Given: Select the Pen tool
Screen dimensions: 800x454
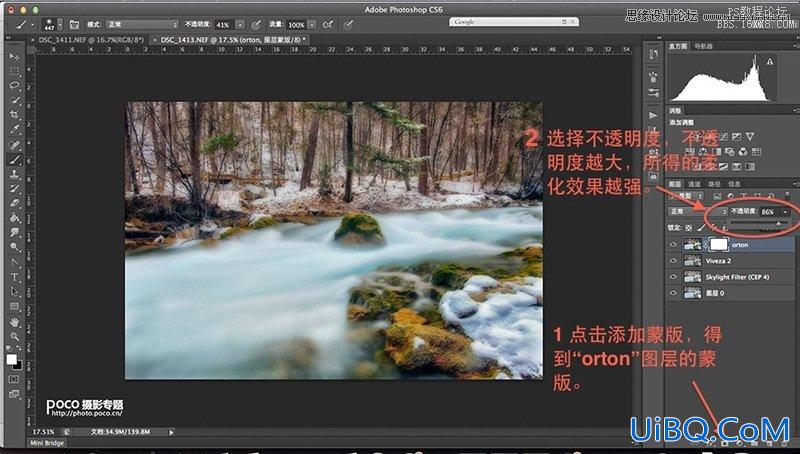Looking at the screenshot, I should point(14,263).
